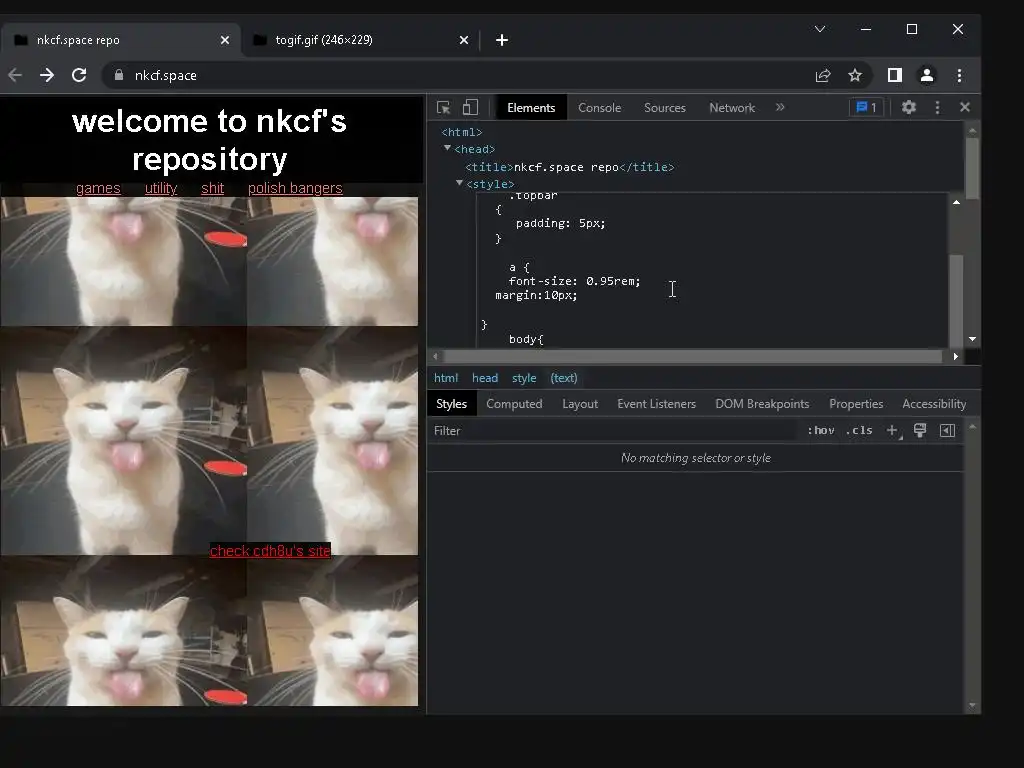Reload the nkcf.space page
The height and width of the screenshot is (768, 1024).
79,75
